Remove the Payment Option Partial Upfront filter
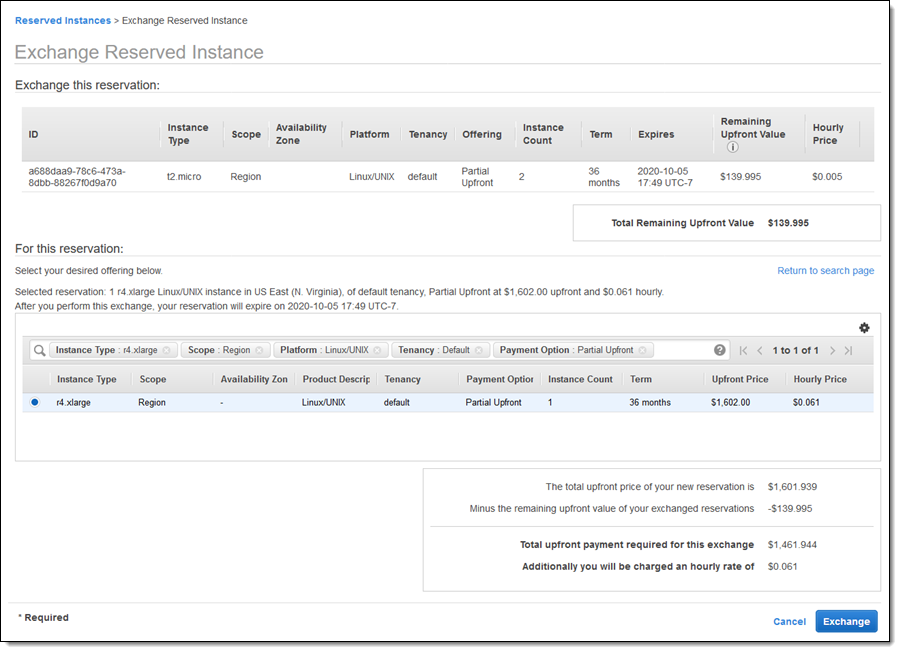Image resolution: width=900 pixels, height=652 pixels. coord(643,351)
